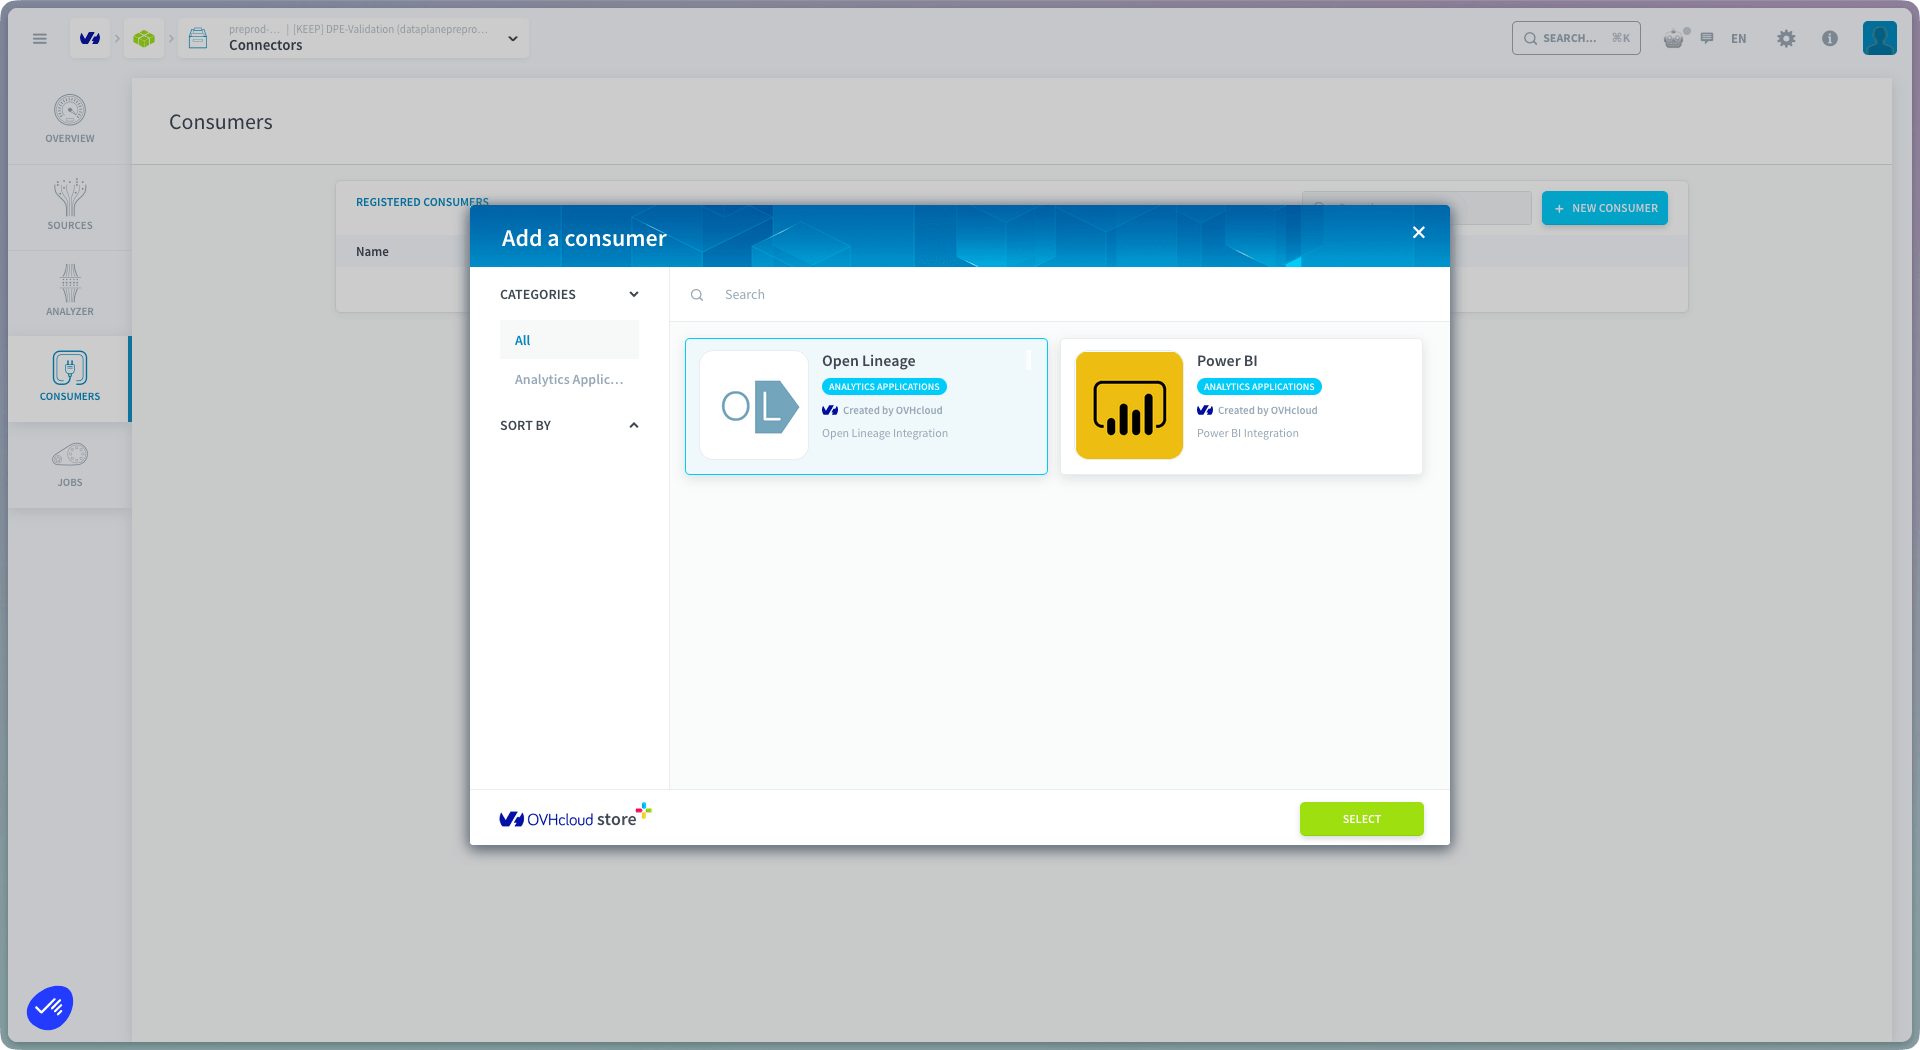1920x1050 pixels.
Task: Click 'Open Lineage Integration' description text
Action: pyautogui.click(x=885, y=434)
